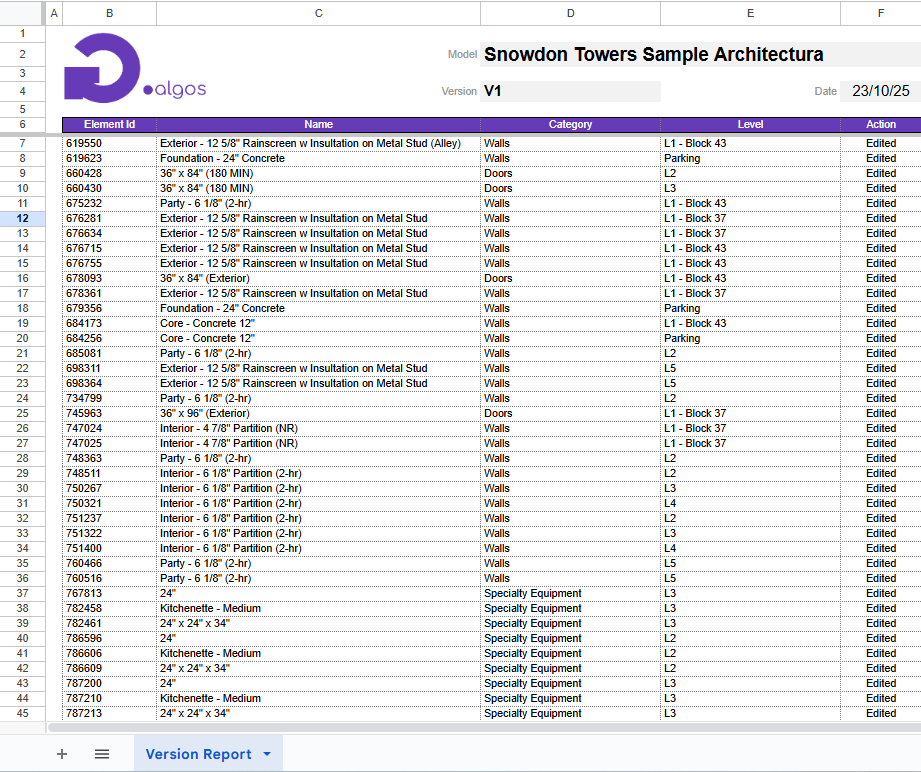Viewport: 921px width, 772px height.
Task: Select column F header
Action: click(880, 13)
